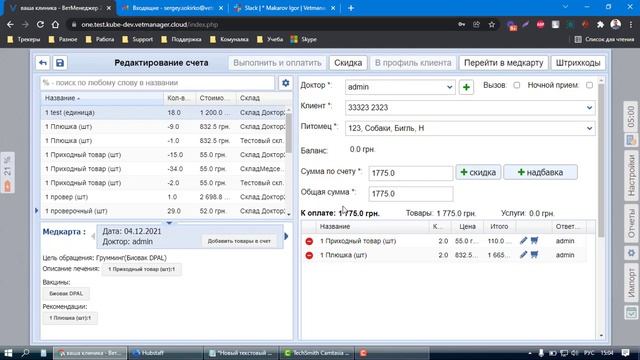640x360 pixels.
Task: Click the colored icon under the 05:00 timer
Action: (x=631, y=140)
